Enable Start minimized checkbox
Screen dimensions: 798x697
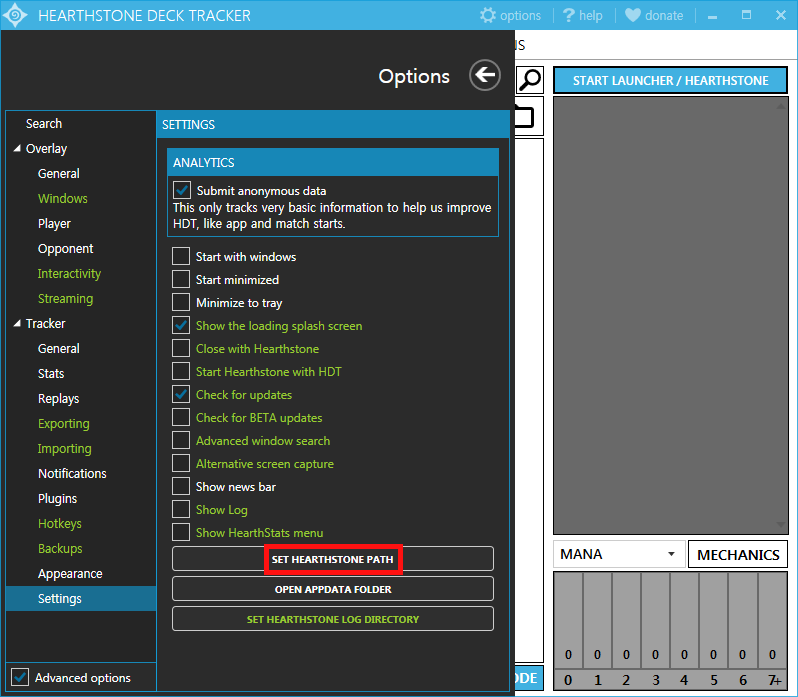point(181,279)
